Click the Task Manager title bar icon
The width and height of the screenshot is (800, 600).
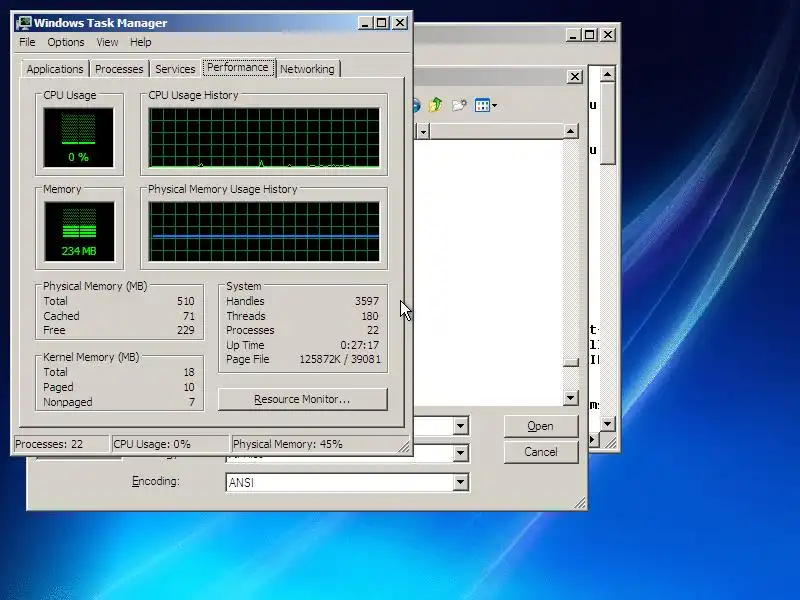click(x=23, y=23)
